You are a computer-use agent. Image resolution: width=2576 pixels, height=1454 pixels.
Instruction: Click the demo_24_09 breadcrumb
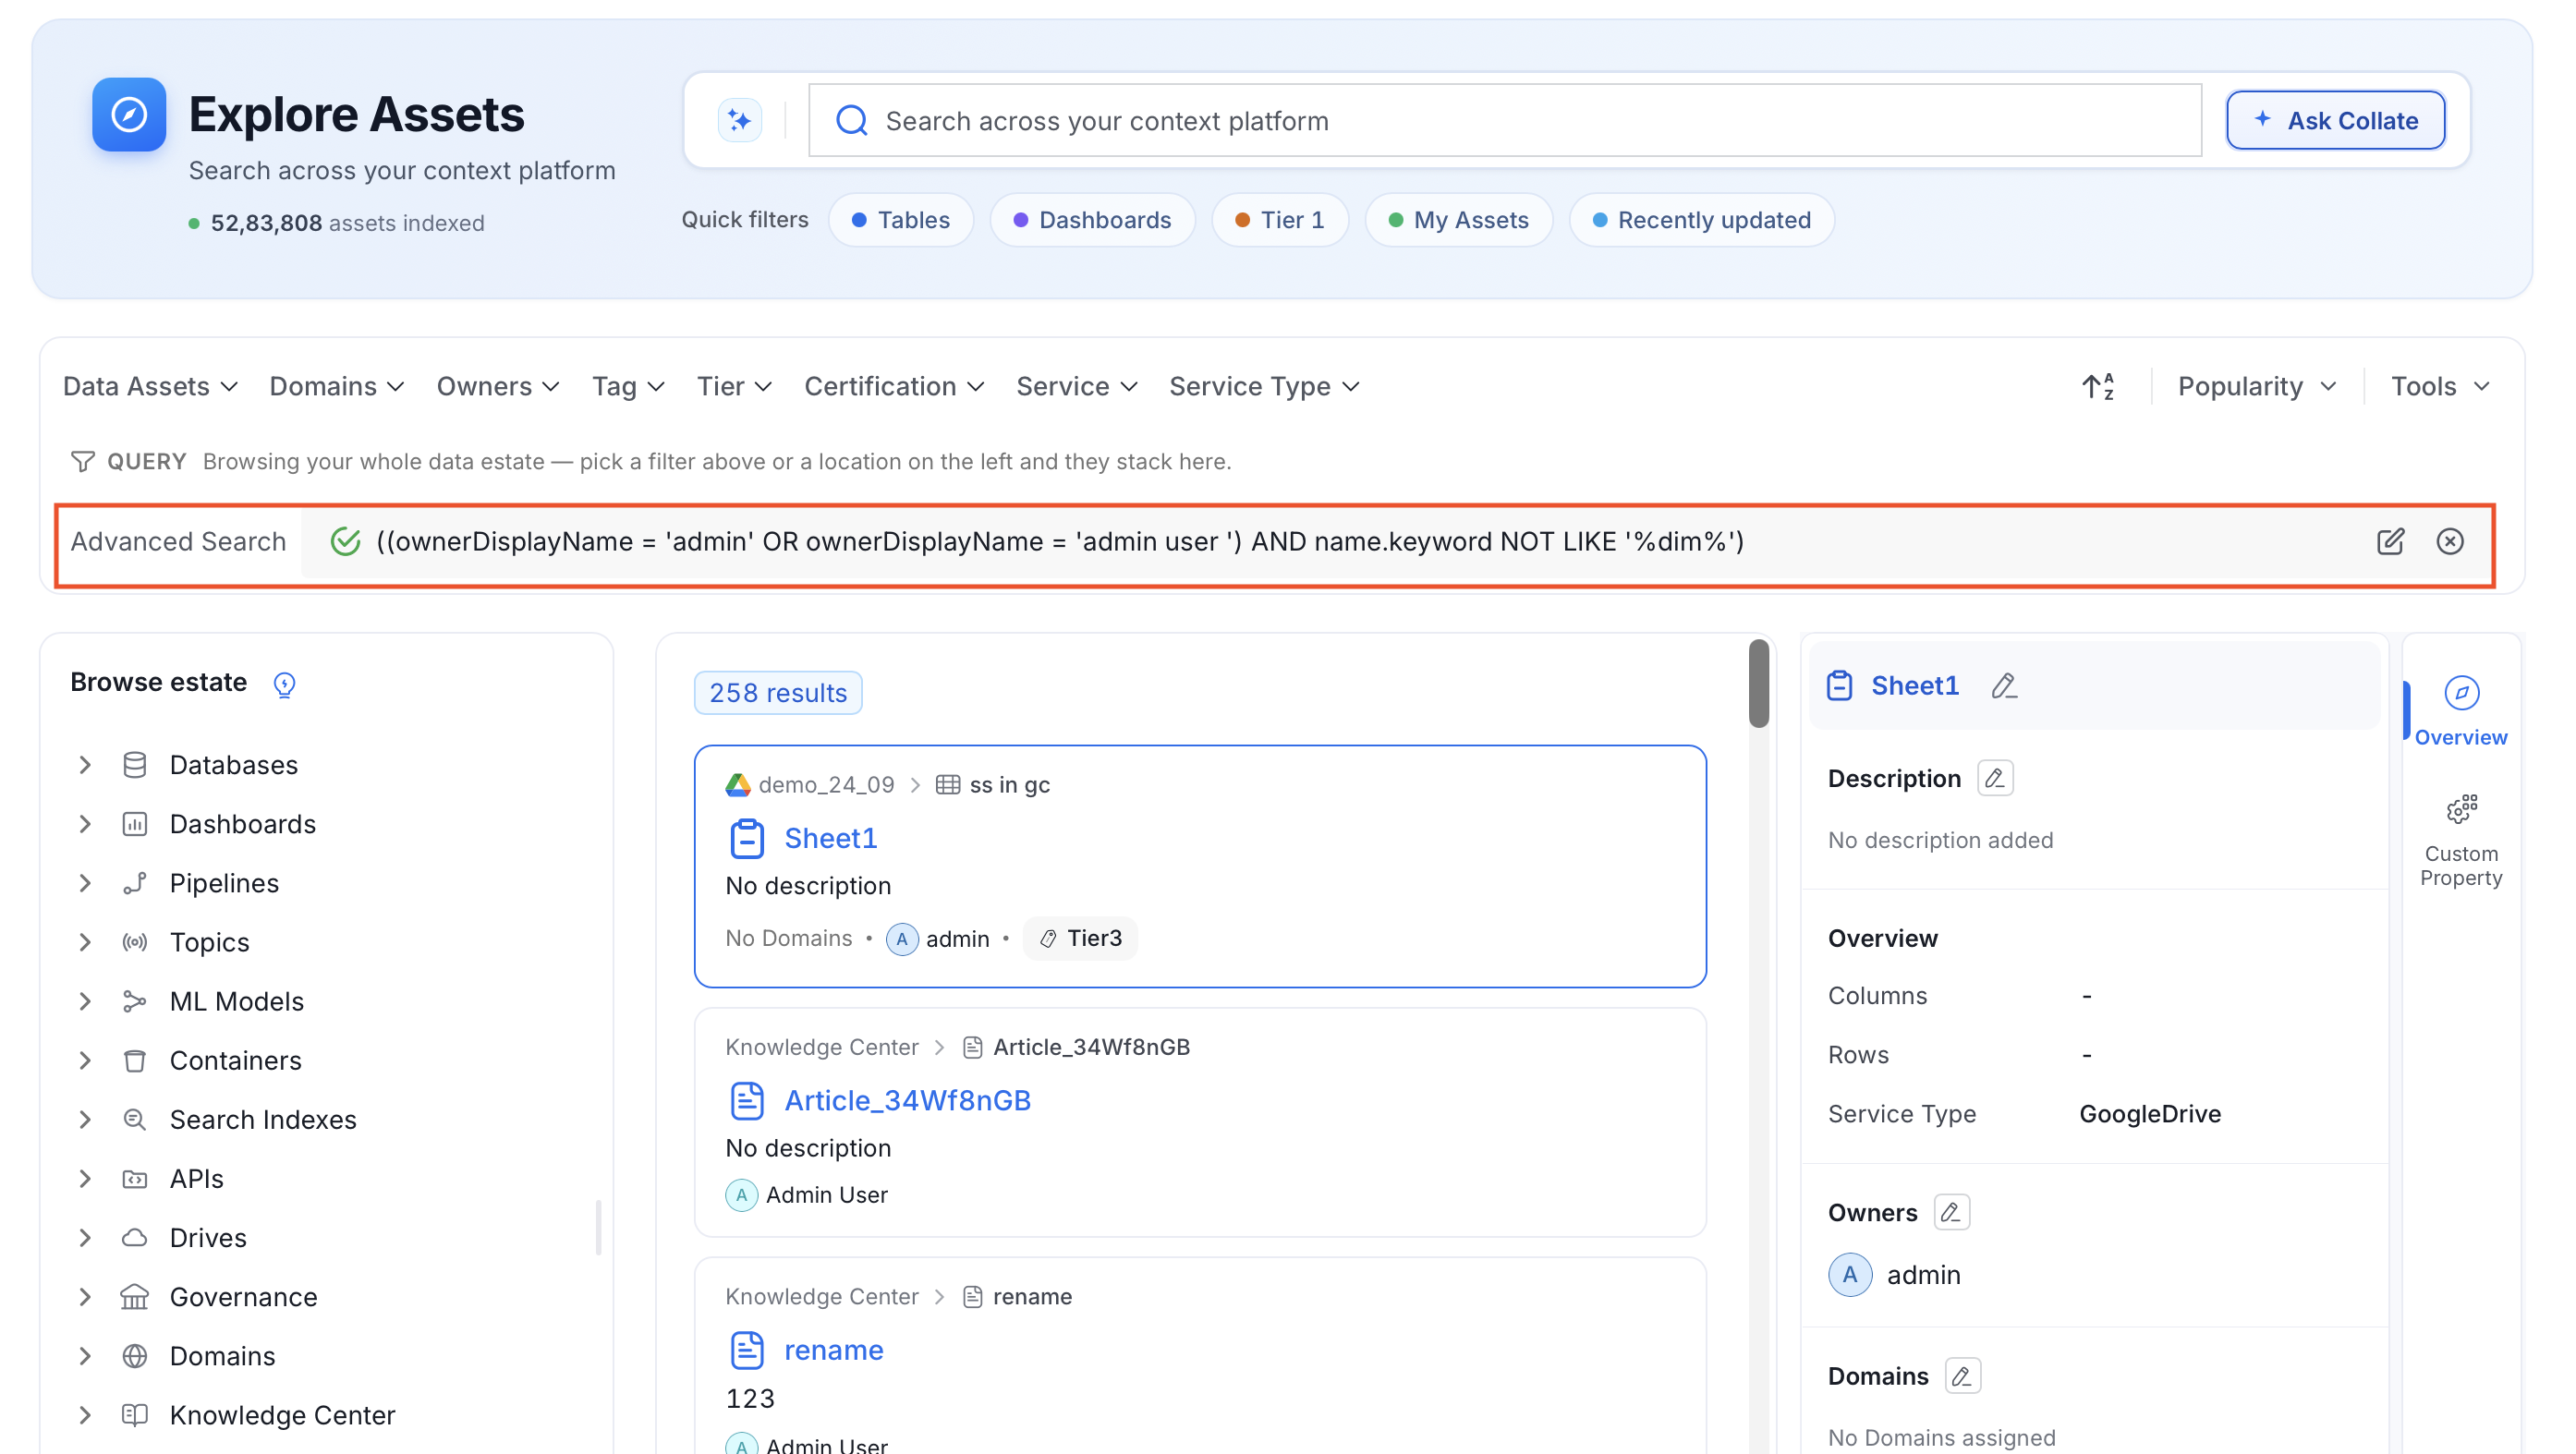click(x=825, y=785)
